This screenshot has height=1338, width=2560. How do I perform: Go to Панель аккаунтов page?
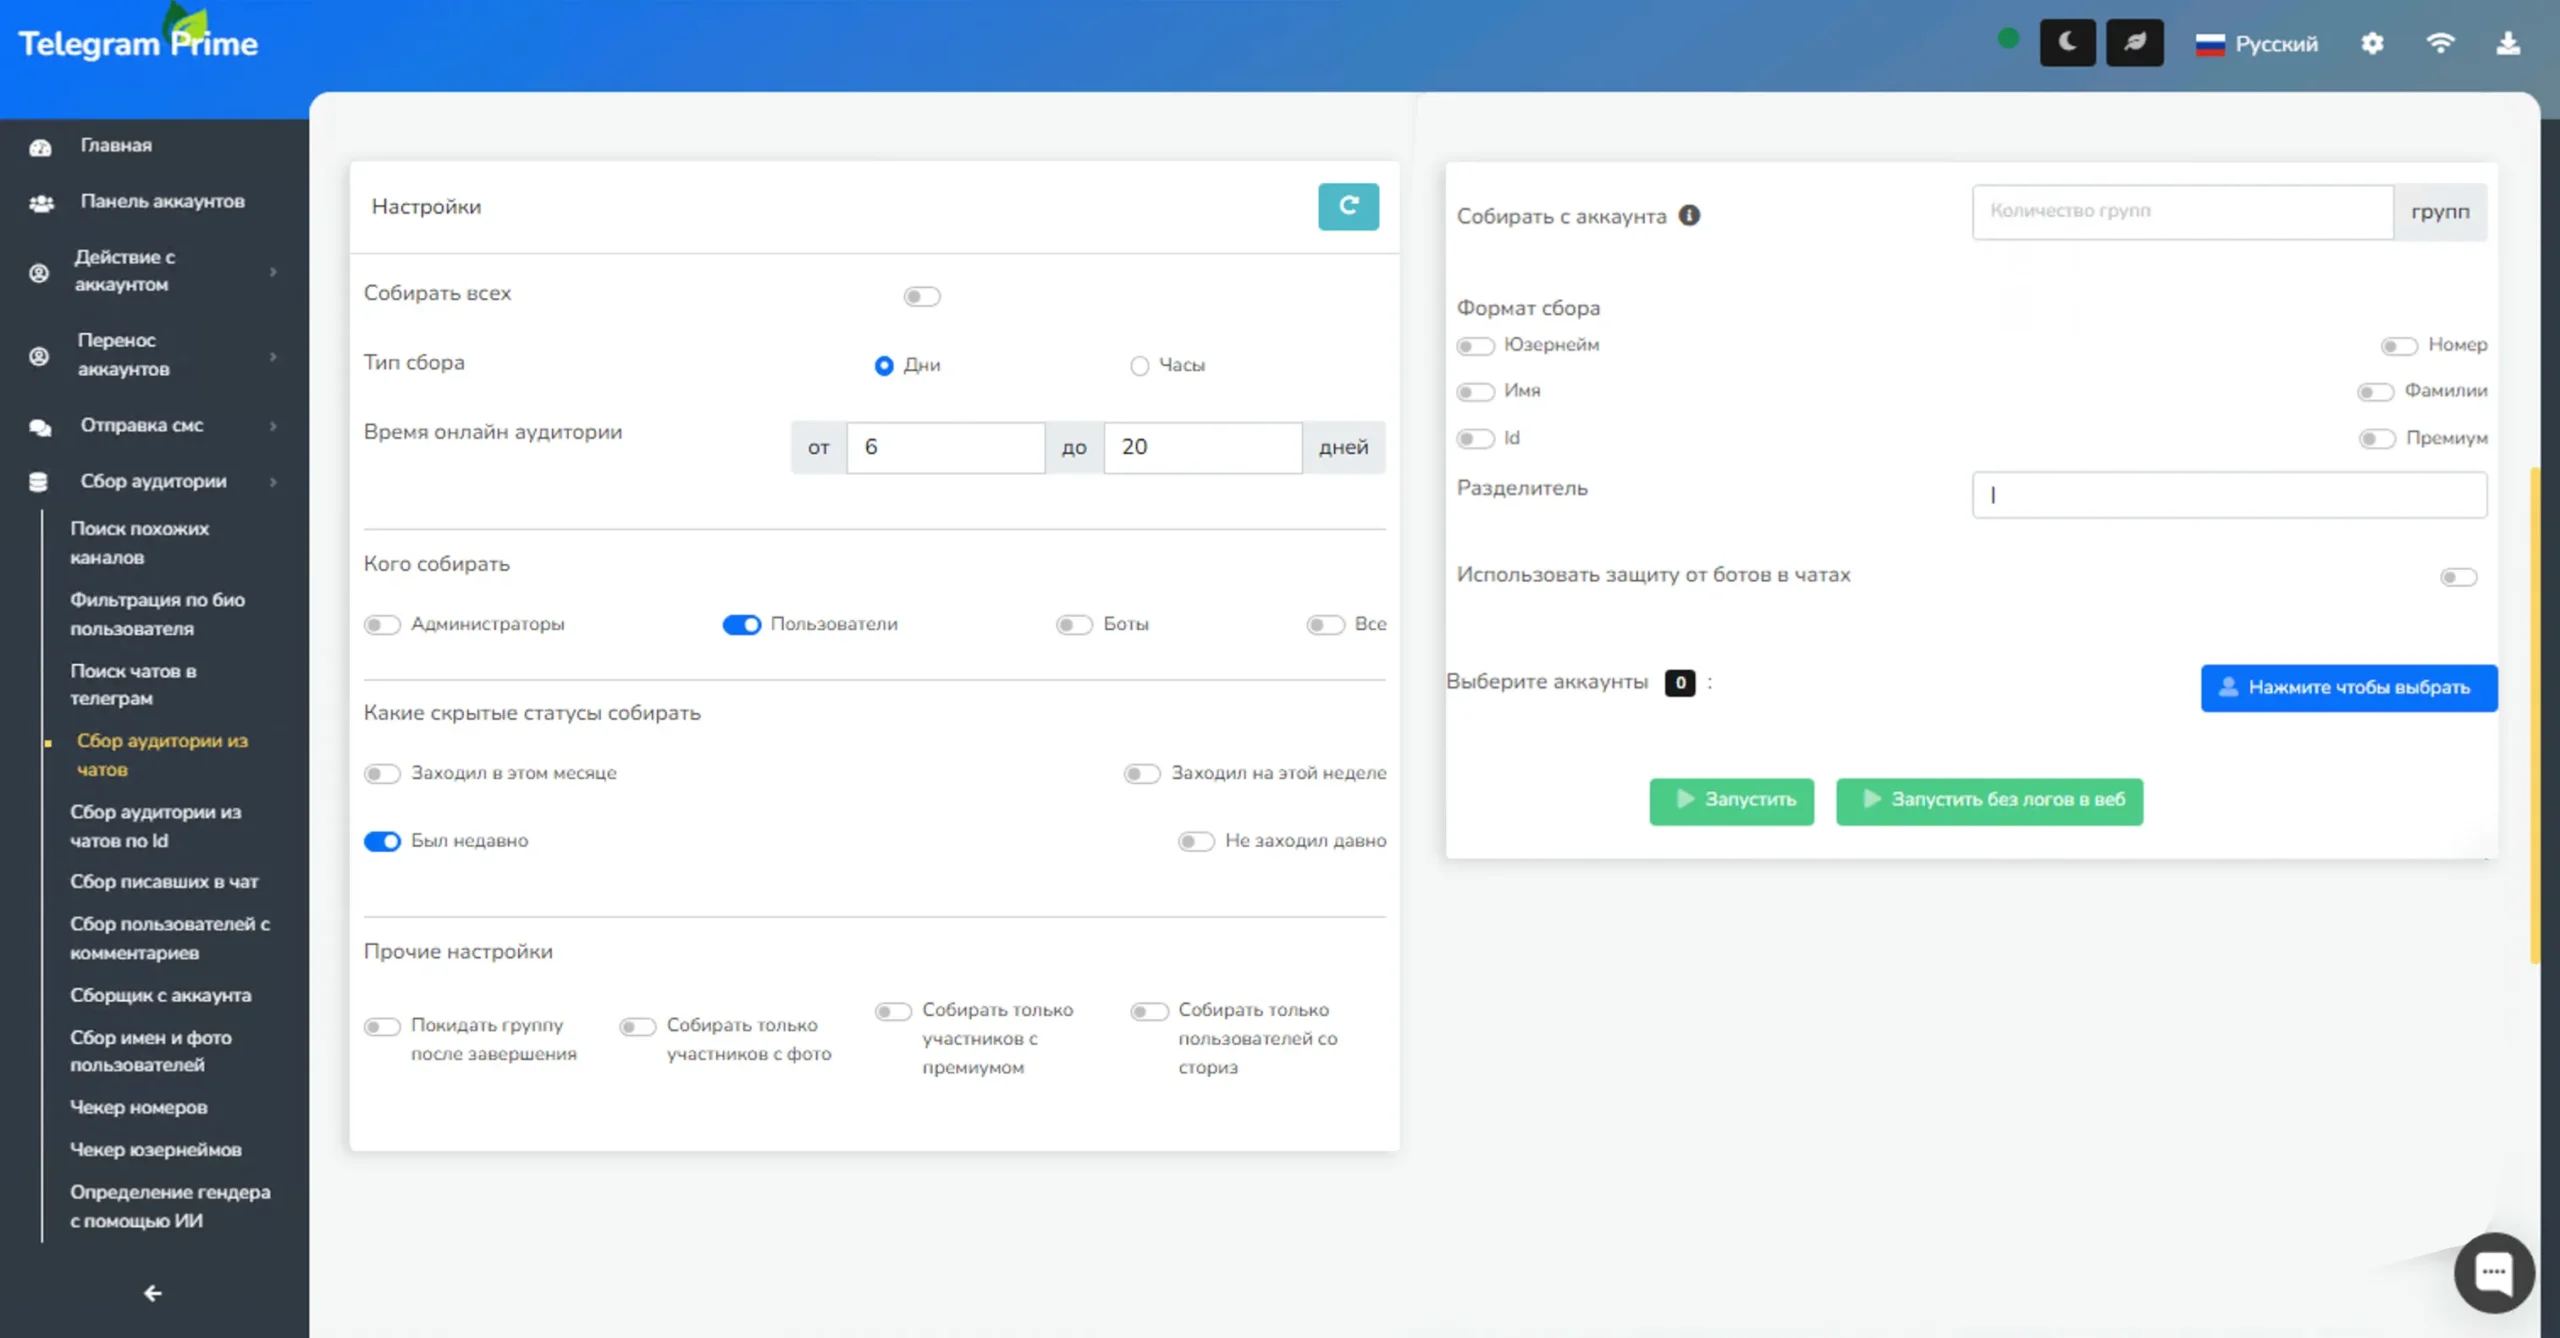(162, 202)
